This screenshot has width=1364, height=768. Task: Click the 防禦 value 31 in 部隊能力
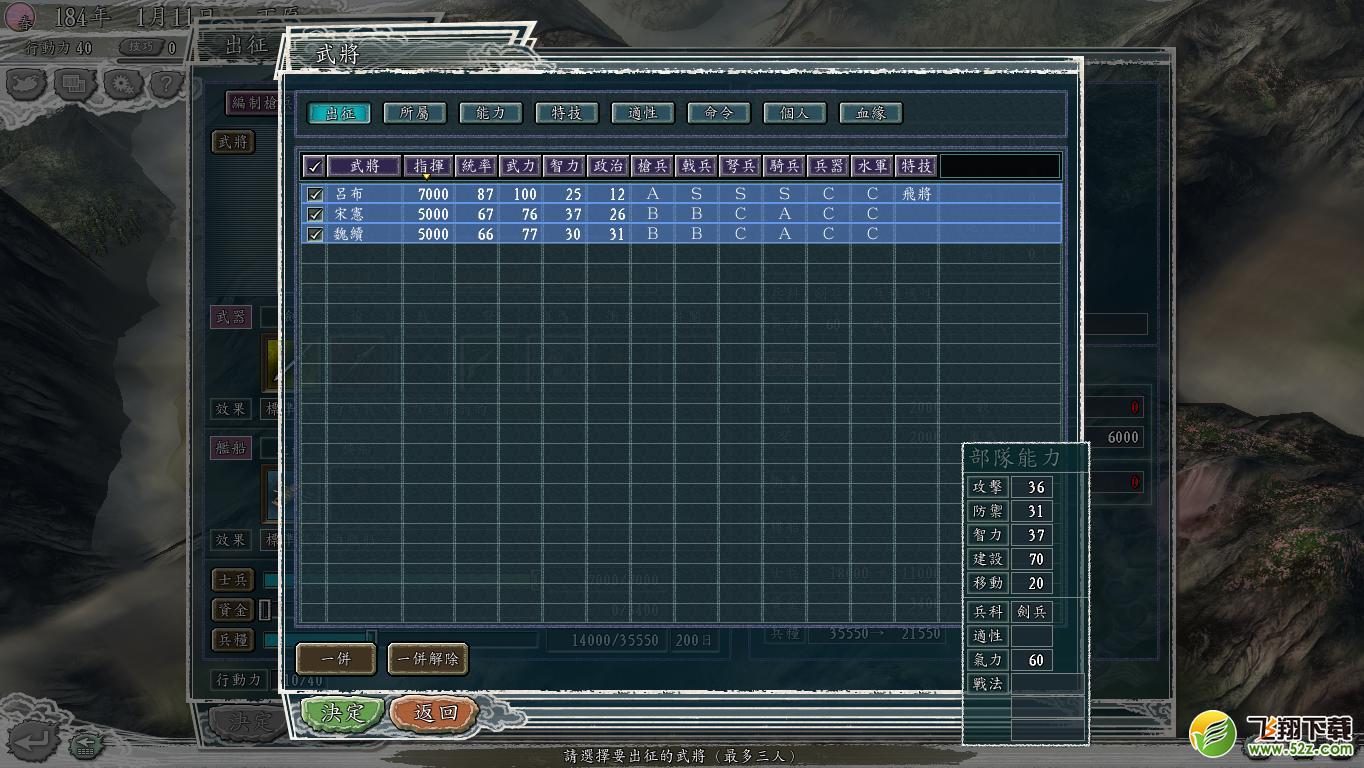tap(1032, 511)
